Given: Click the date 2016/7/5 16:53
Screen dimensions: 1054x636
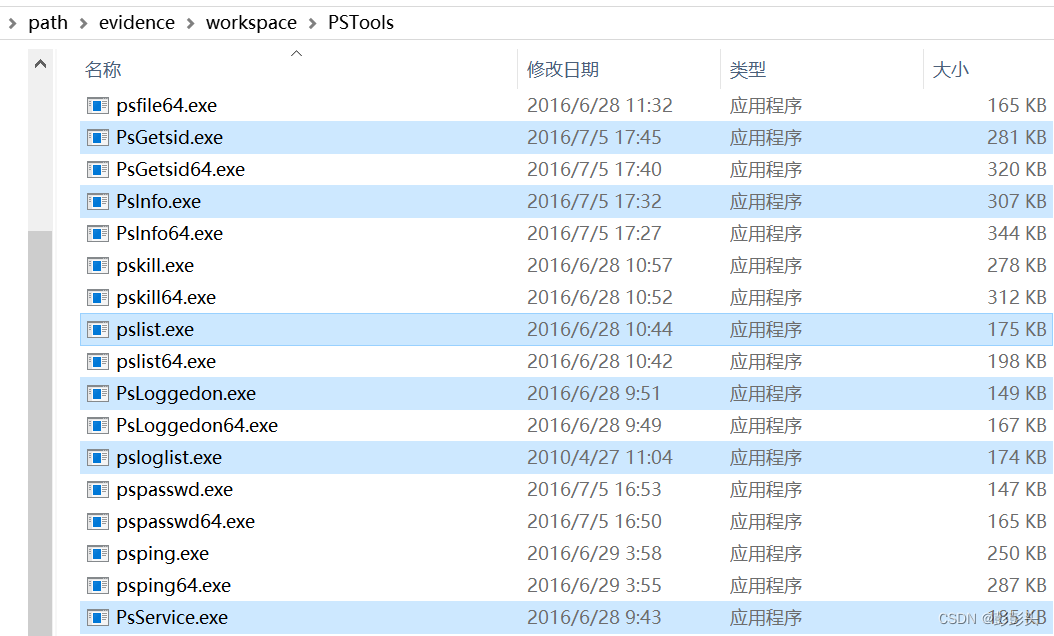Looking at the screenshot, I should (594, 490).
